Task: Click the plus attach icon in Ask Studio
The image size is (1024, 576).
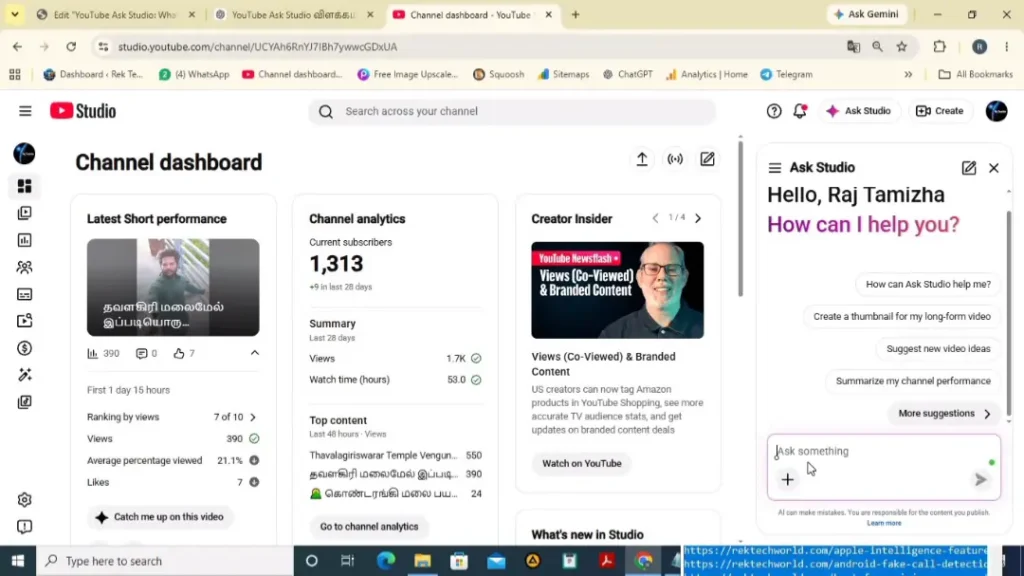Action: click(788, 480)
